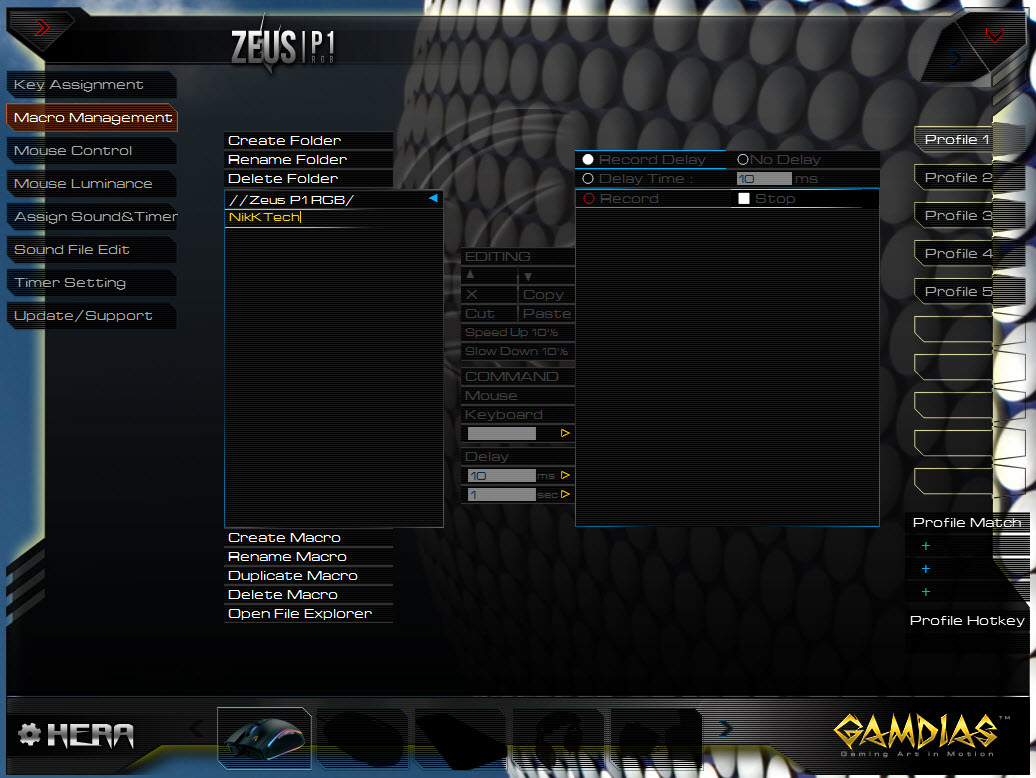Switch to Profile 1
The image size is (1036, 778).
tap(956, 139)
